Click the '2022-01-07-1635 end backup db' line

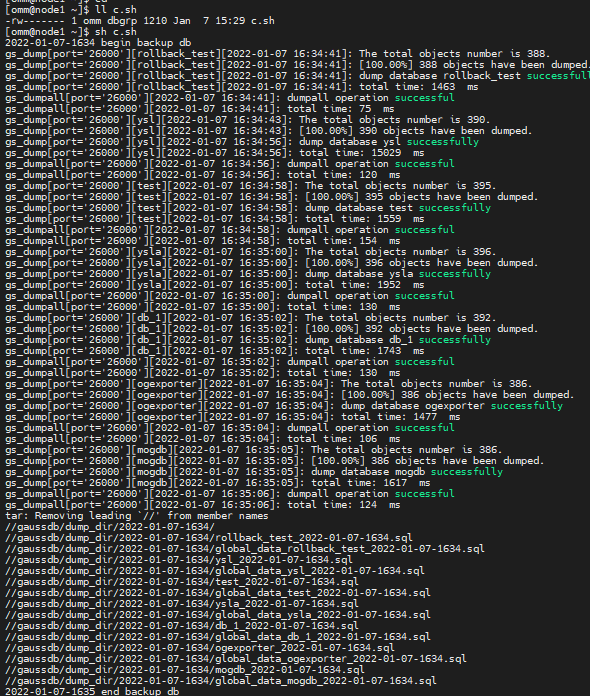pos(92,692)
